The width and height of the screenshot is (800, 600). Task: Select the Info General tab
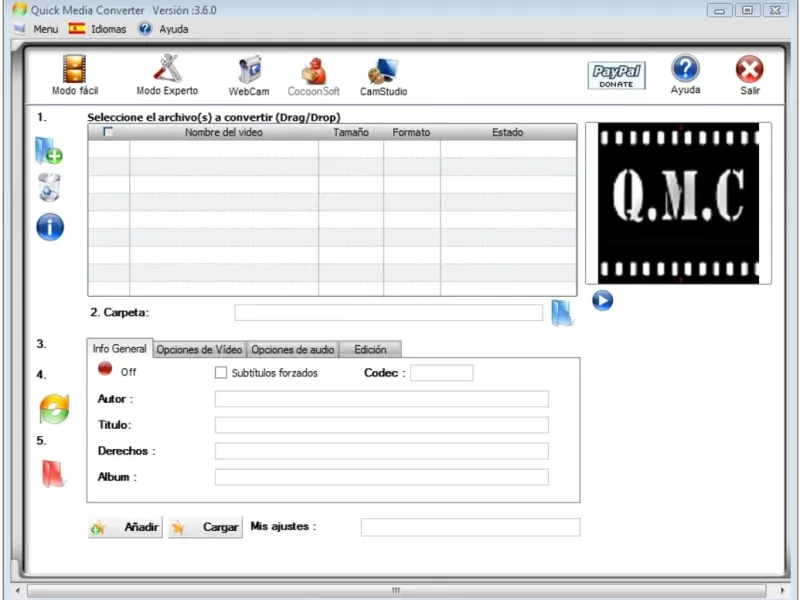[119, 348]
